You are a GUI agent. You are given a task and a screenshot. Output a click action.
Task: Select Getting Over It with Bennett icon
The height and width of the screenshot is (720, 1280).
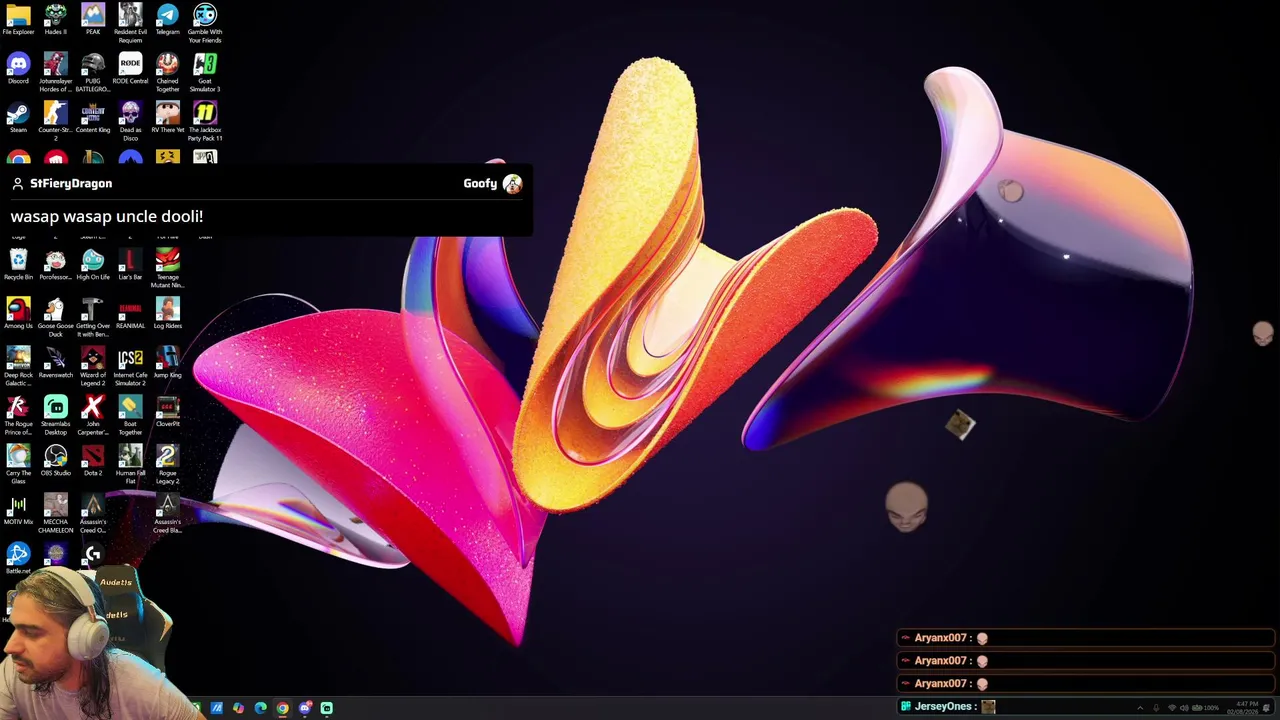[x=93, y=318]
